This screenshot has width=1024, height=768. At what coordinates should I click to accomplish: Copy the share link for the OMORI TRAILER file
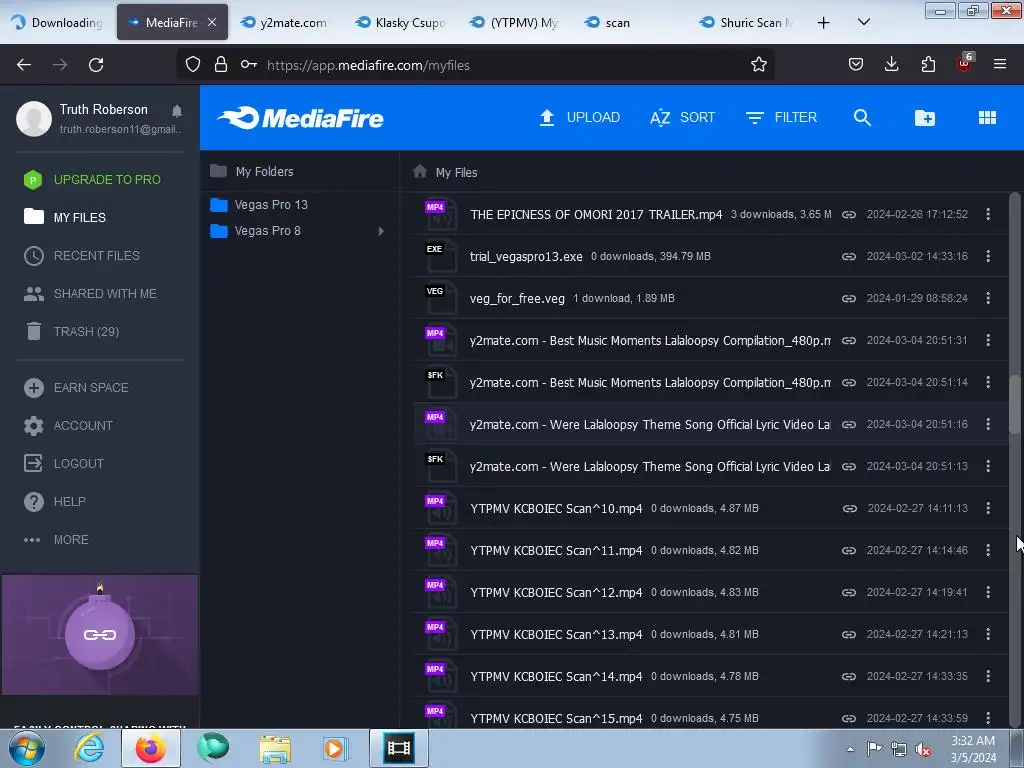pos(848,214)
